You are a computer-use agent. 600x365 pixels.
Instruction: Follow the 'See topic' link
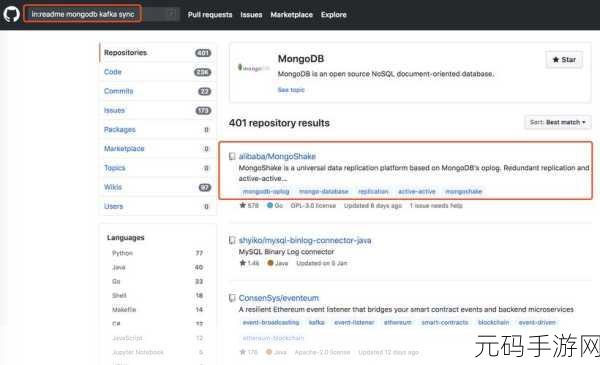291,90
